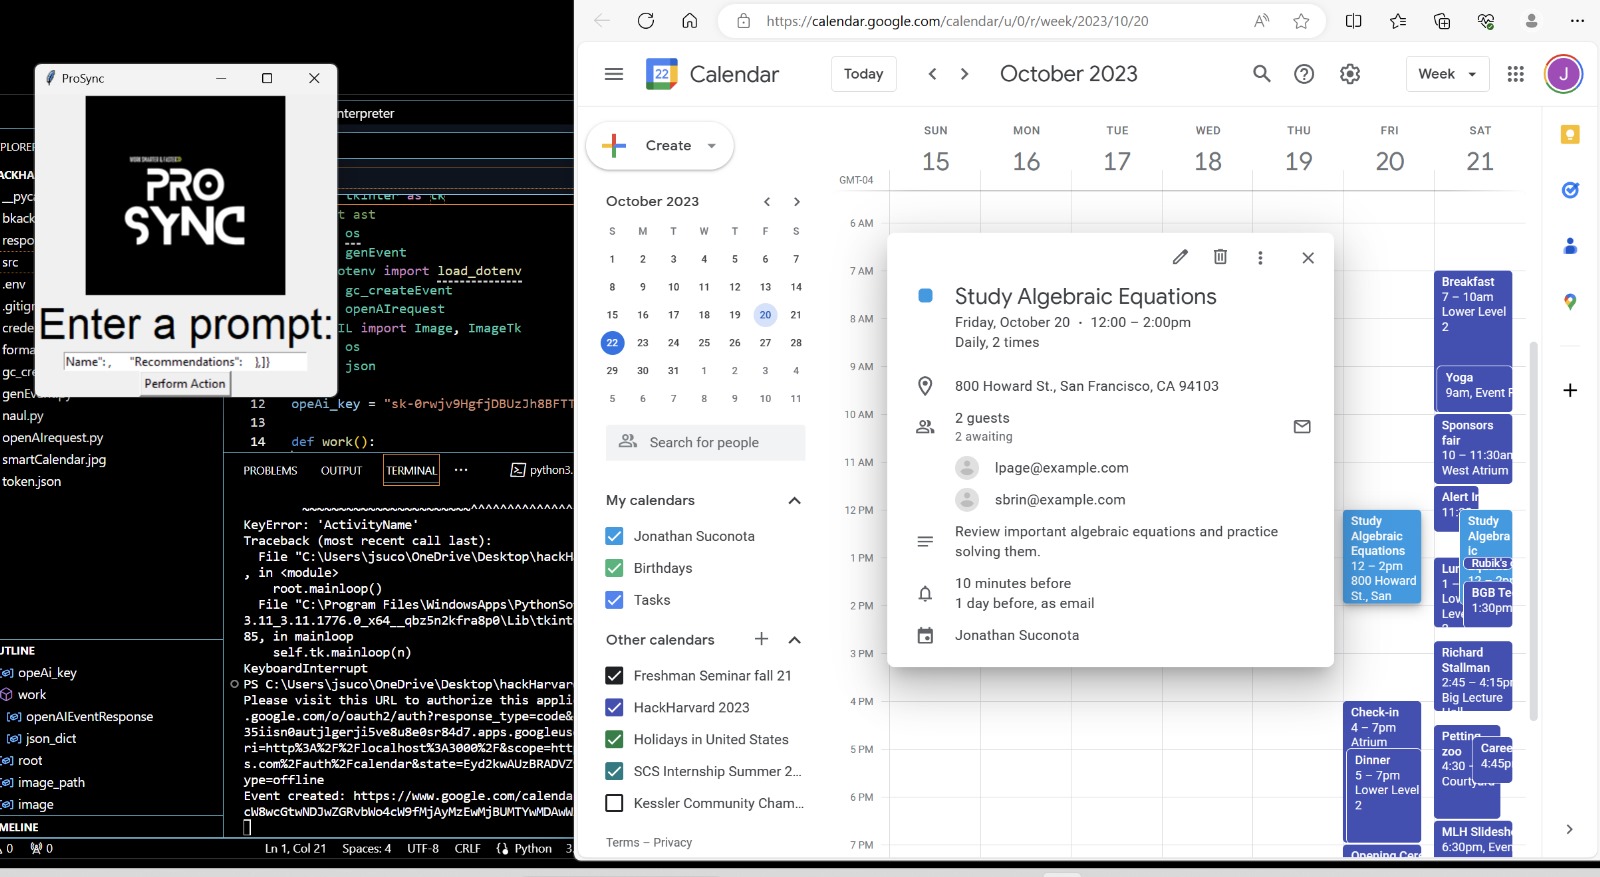This screenshot has height=877, width=1600.
Task: Open the Richard Stallman event
Action: (x=1475, y=675)
